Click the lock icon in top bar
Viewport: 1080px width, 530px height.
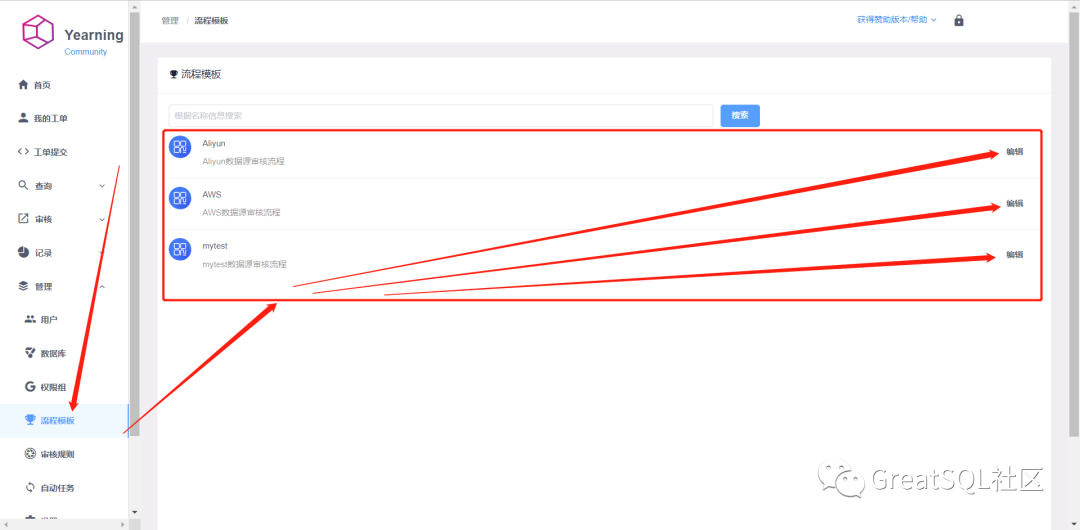pos(959,20)
